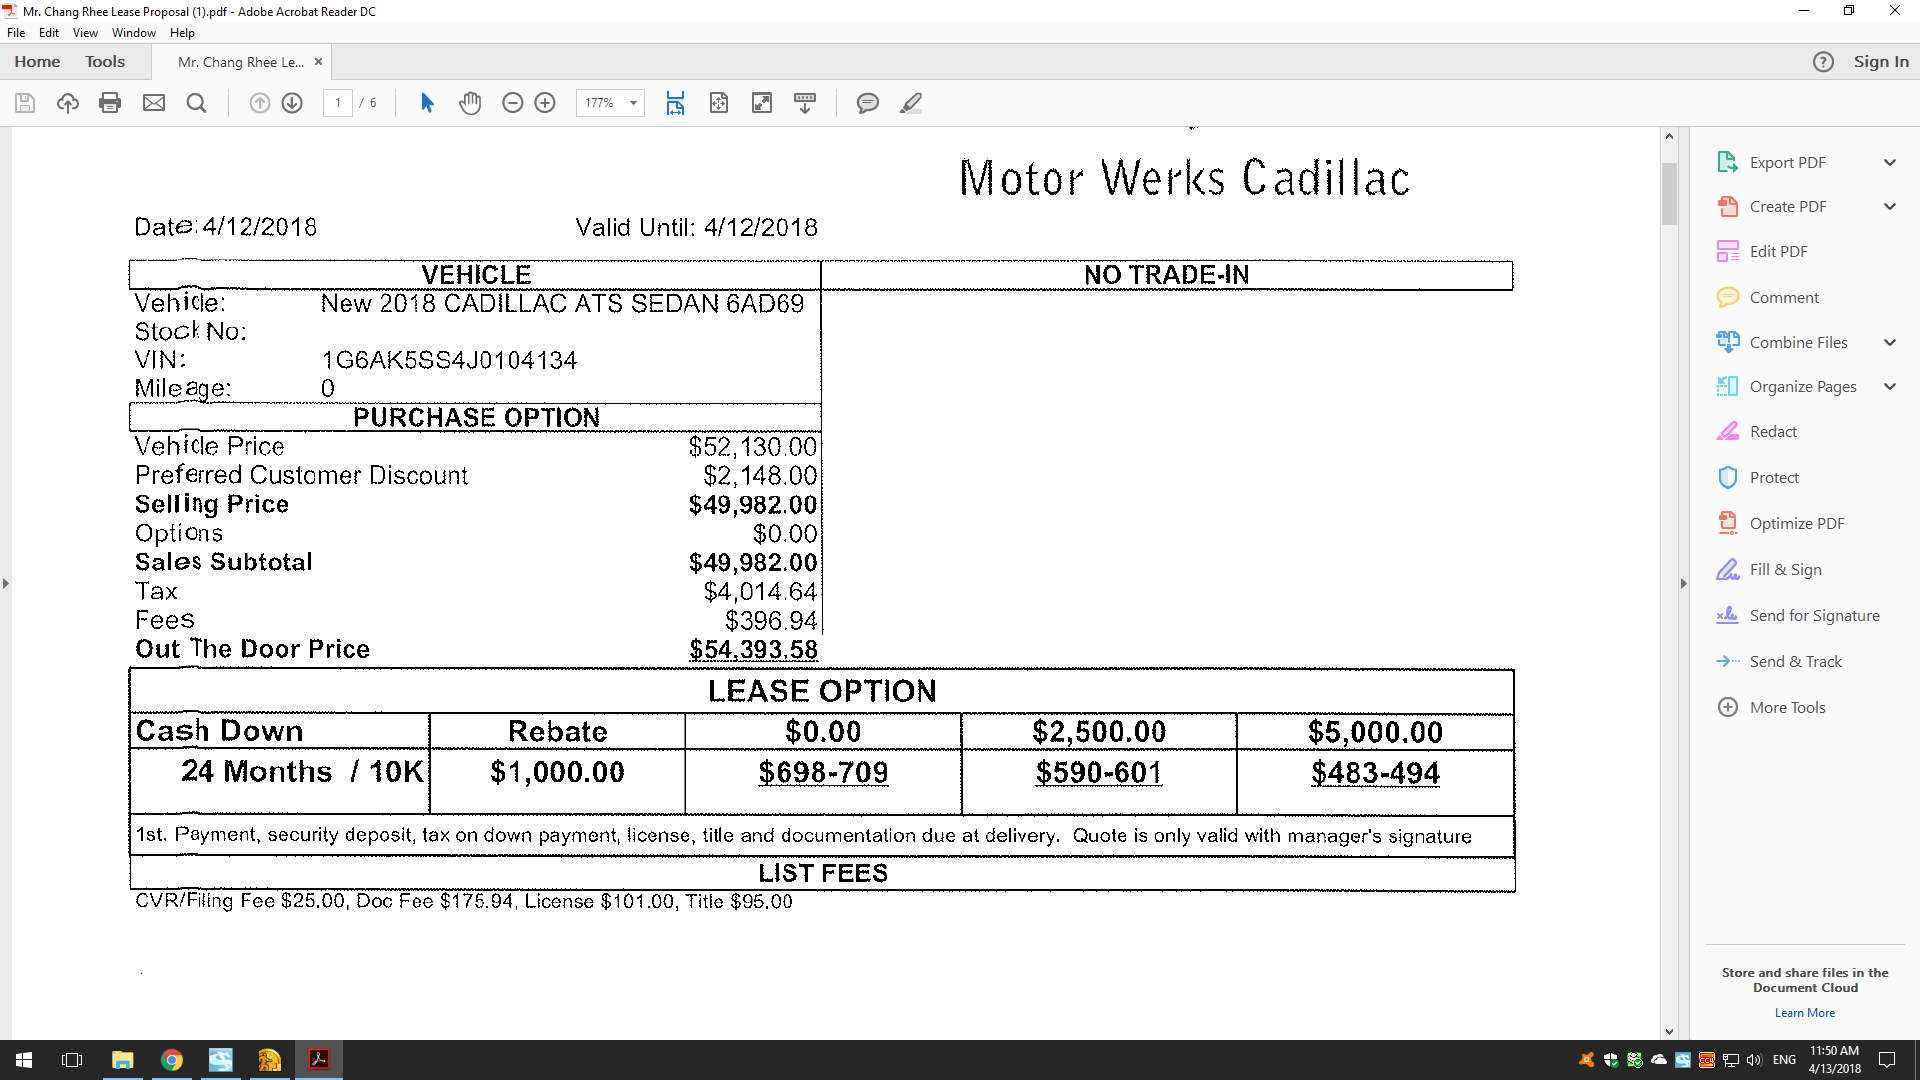The image size is (1920, 1080).
Task: Go to next page arrow
Action: click(292, 103)
